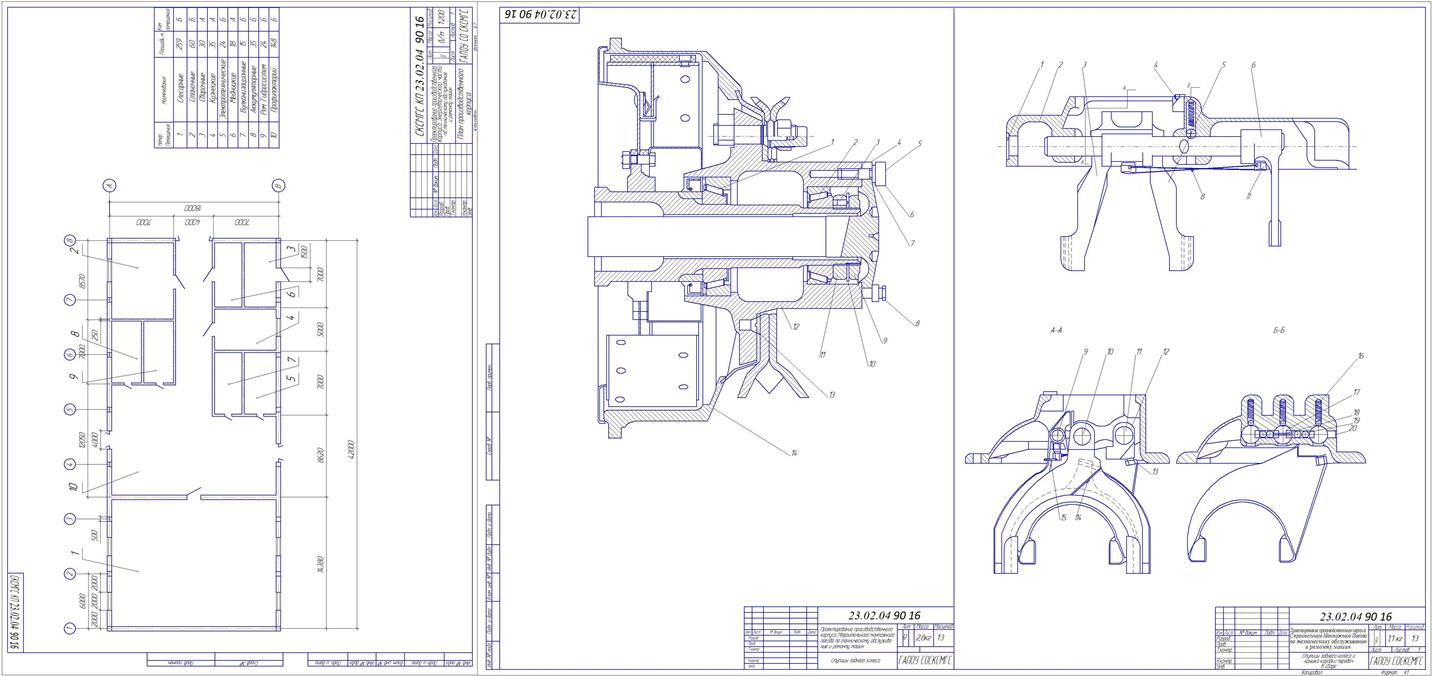Screen dimensions: 1432x676
Task: Select callout 1 on gearbox cover top view
Action: [x=1040, y=65]
